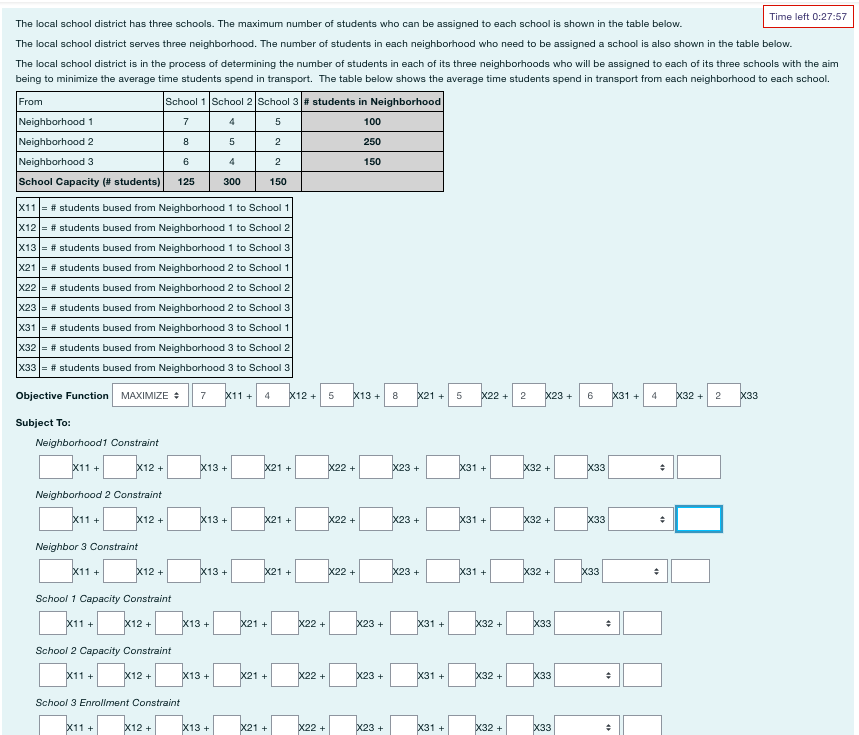
Task: Click the objective function X31 coefficient box
Action: click(595, 395)
